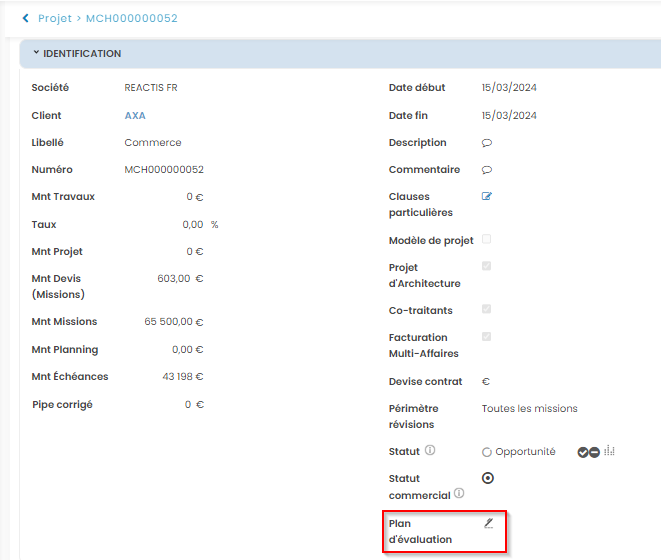The width and height of the screenshot is (661, 560).
Task: Toggle the Co-traitants checkbox
Action: 487,309
